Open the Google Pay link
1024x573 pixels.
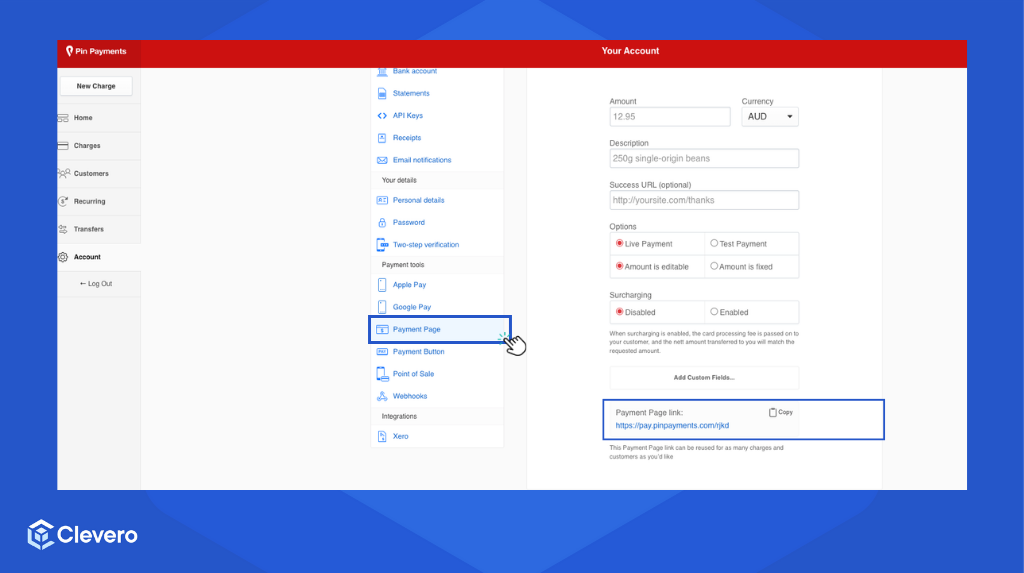click(412, 307)
